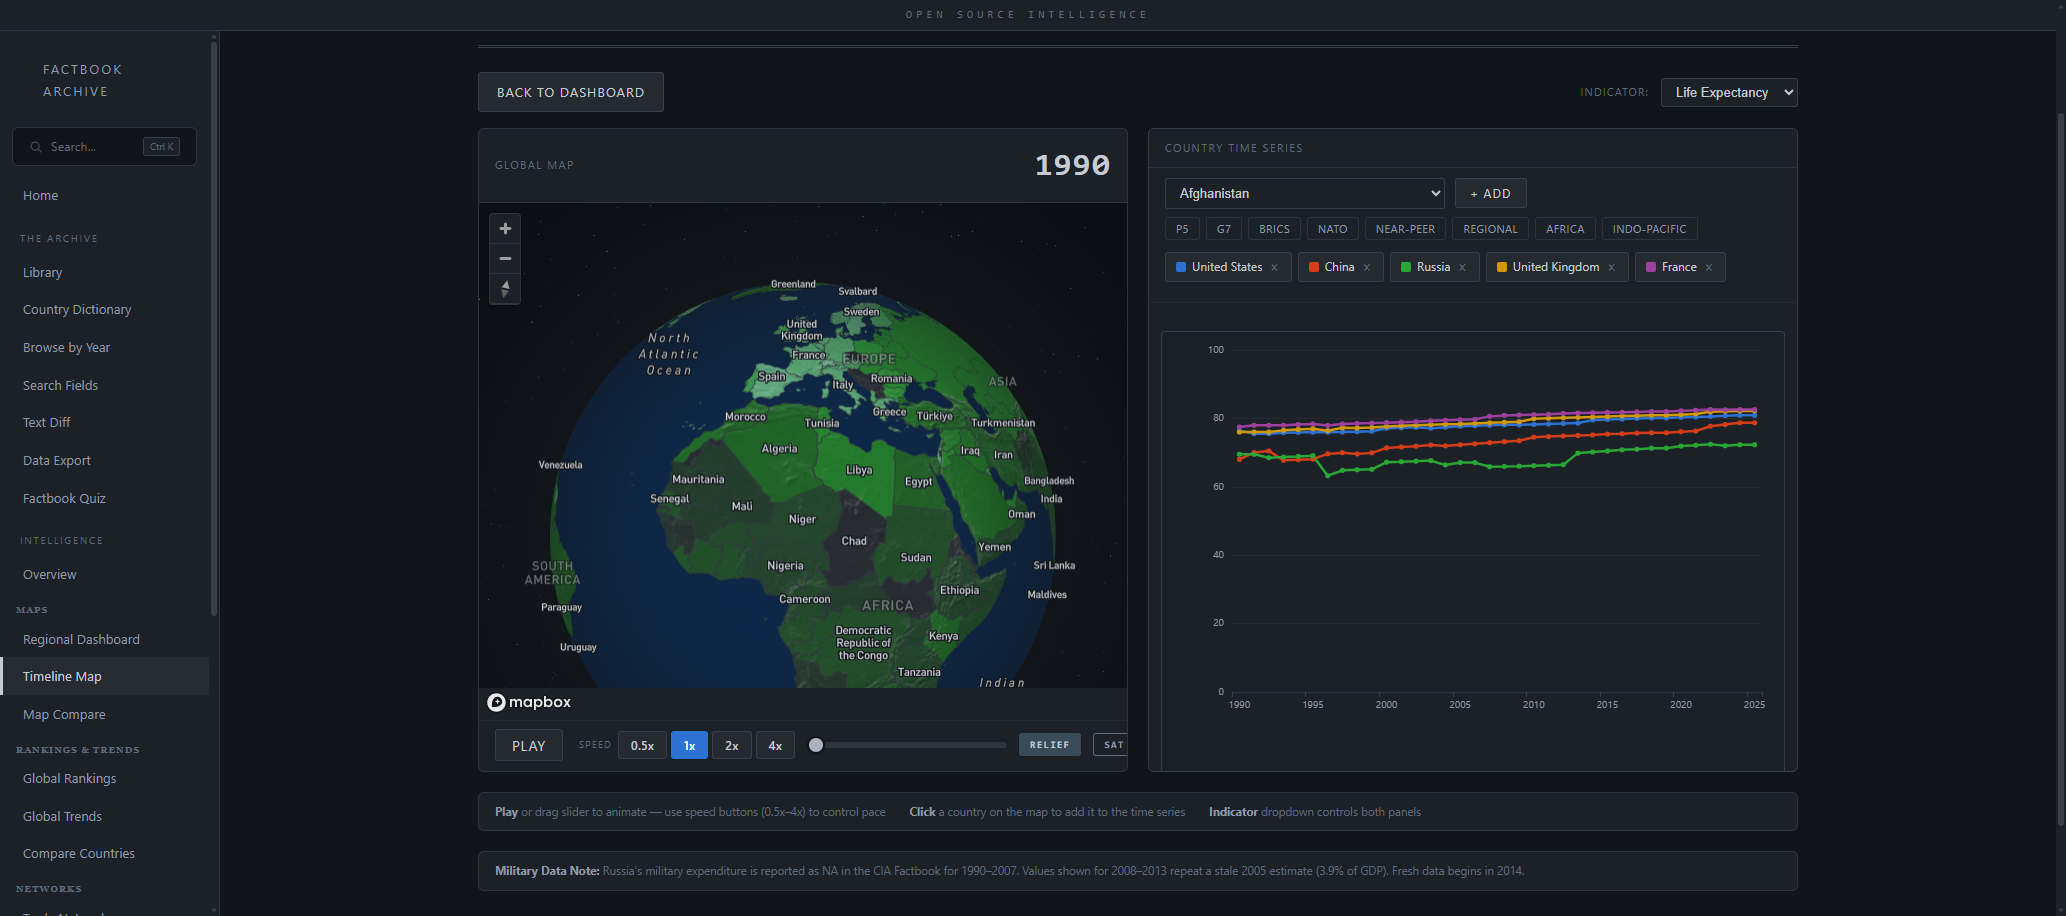
Task: Open Map Compare in sidebar
Action: [x=64, y=715]
